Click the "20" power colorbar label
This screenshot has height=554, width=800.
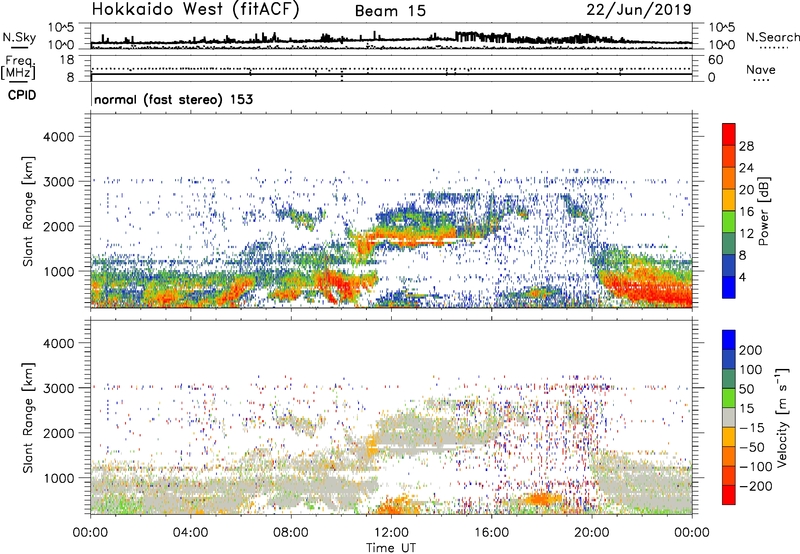point(746,190)
